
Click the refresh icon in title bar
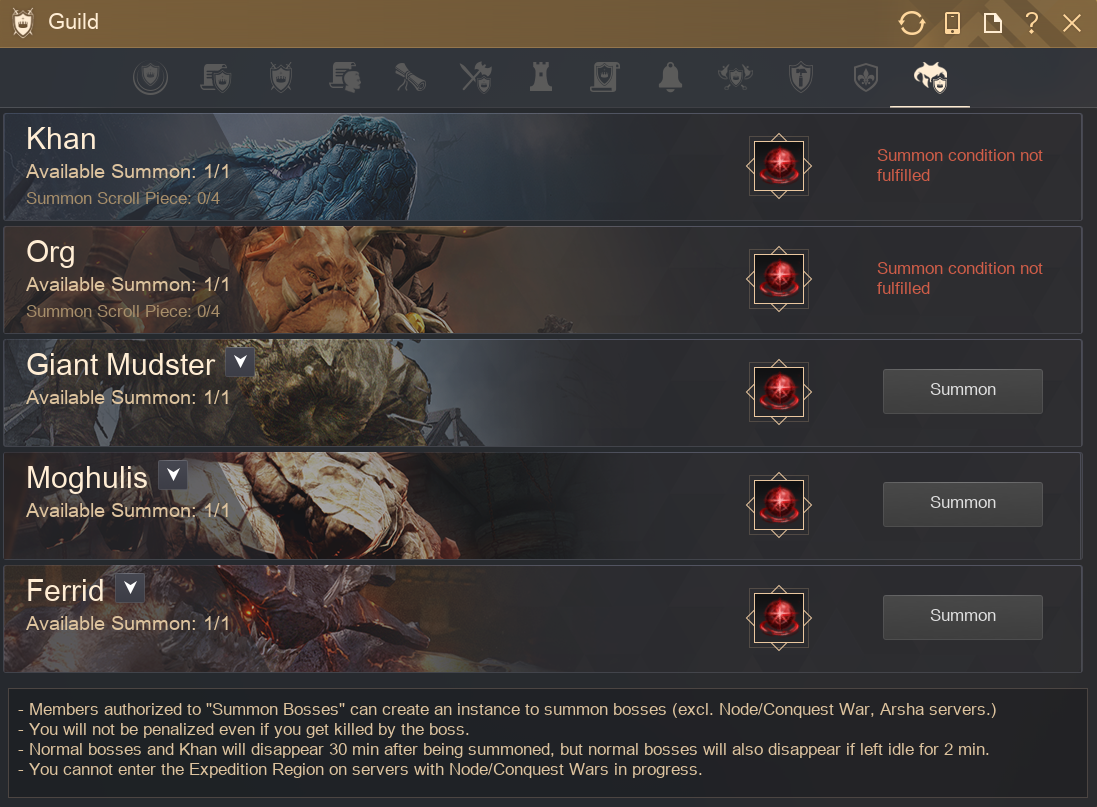tap(911, 23)
